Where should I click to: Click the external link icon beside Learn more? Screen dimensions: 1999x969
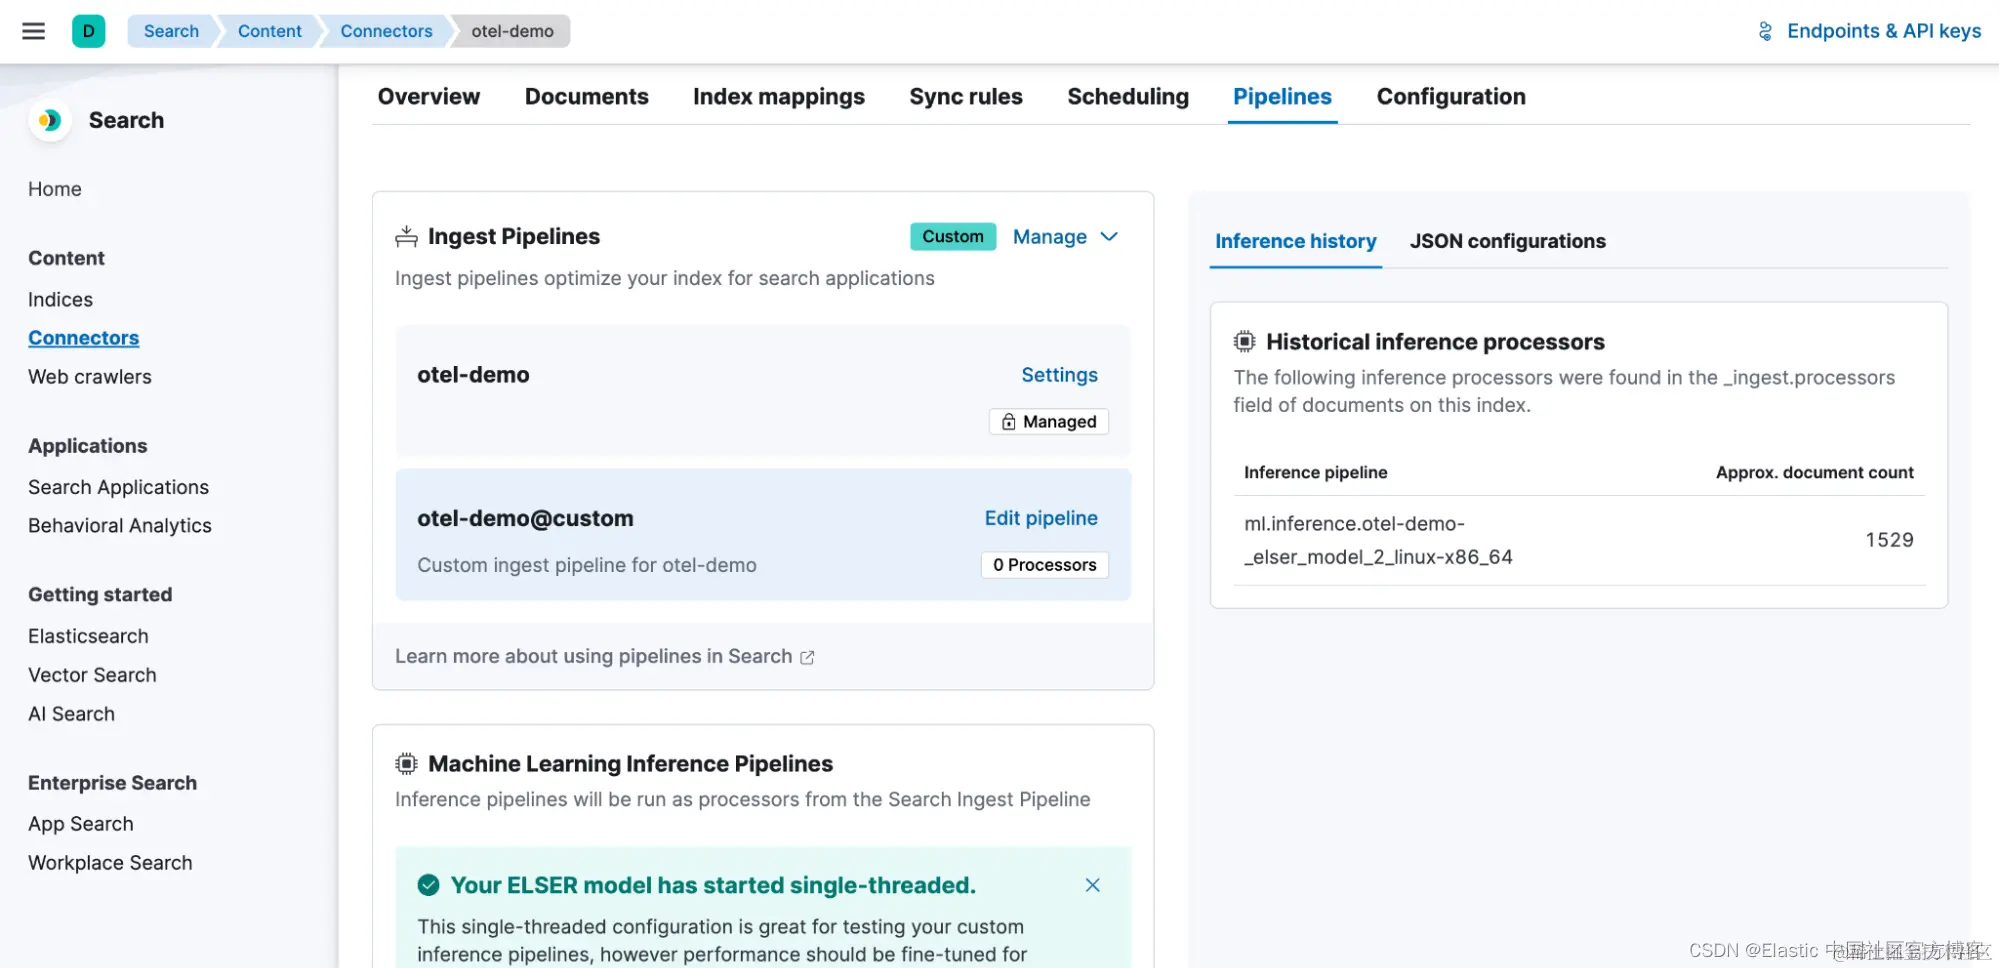point(807,657)
